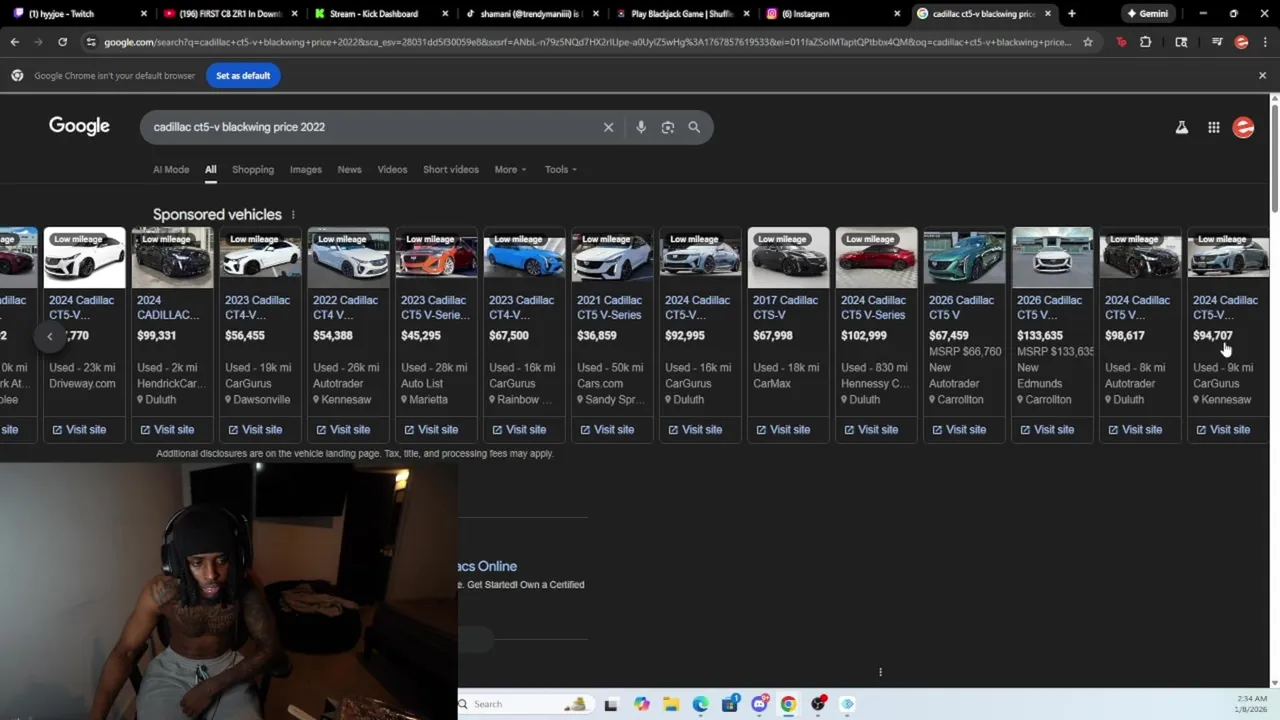This screenshot has width=1280, height=720.
Task: Open Copilot icon on the taskbar
Action: (x=641, y=704)
